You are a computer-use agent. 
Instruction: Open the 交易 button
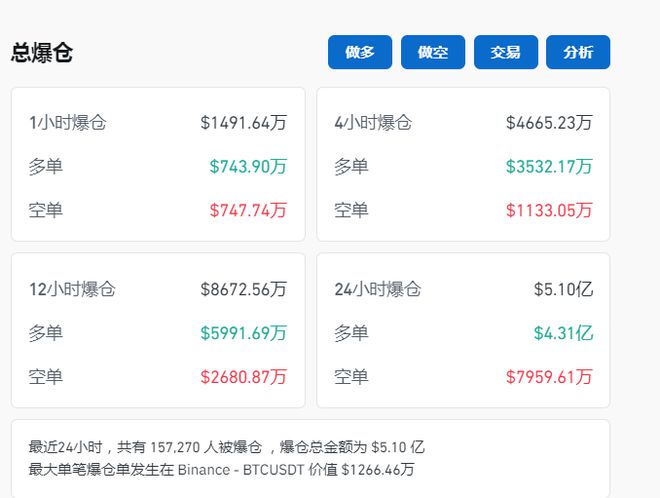(505, 53)
